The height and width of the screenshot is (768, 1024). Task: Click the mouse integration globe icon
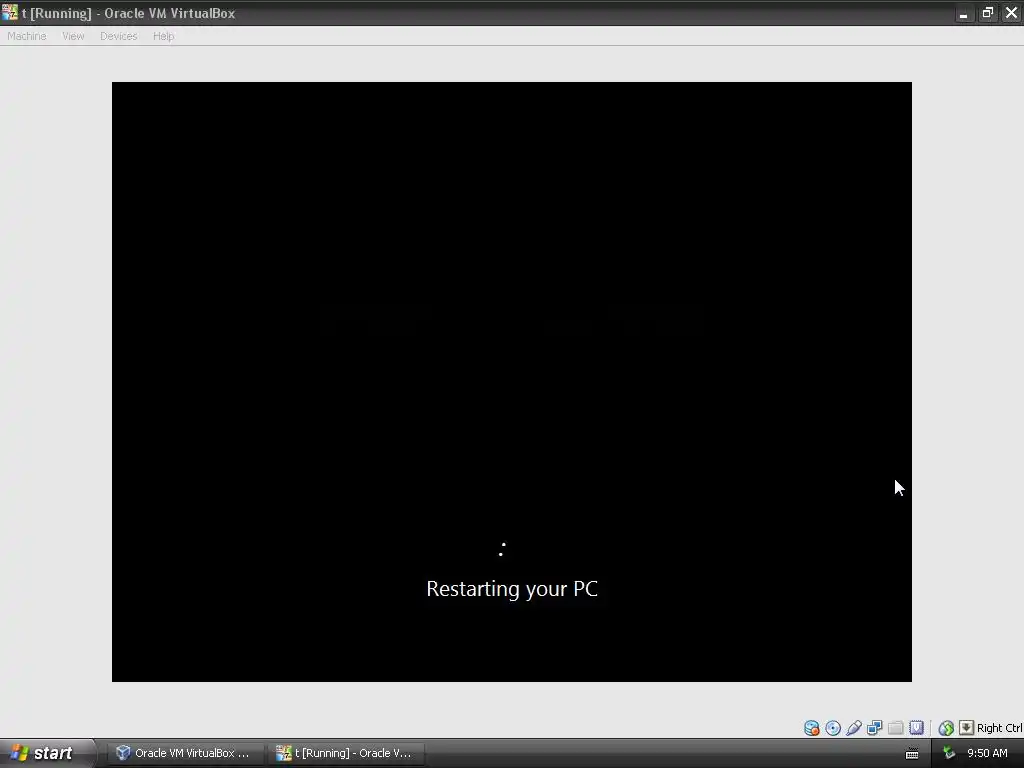coord(946,728)
